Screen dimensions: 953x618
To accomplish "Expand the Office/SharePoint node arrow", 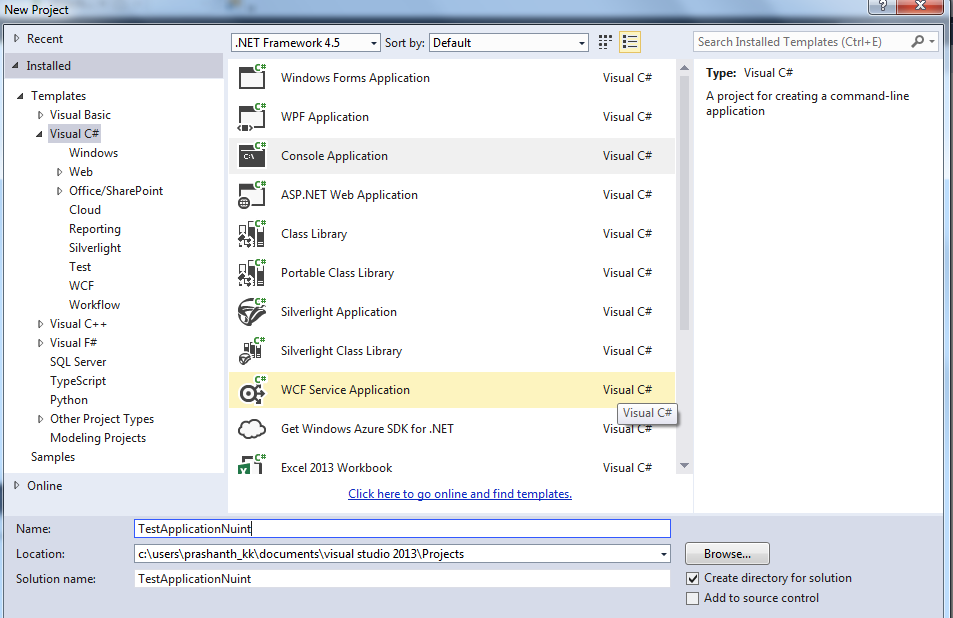I will (x=60, y=191).
